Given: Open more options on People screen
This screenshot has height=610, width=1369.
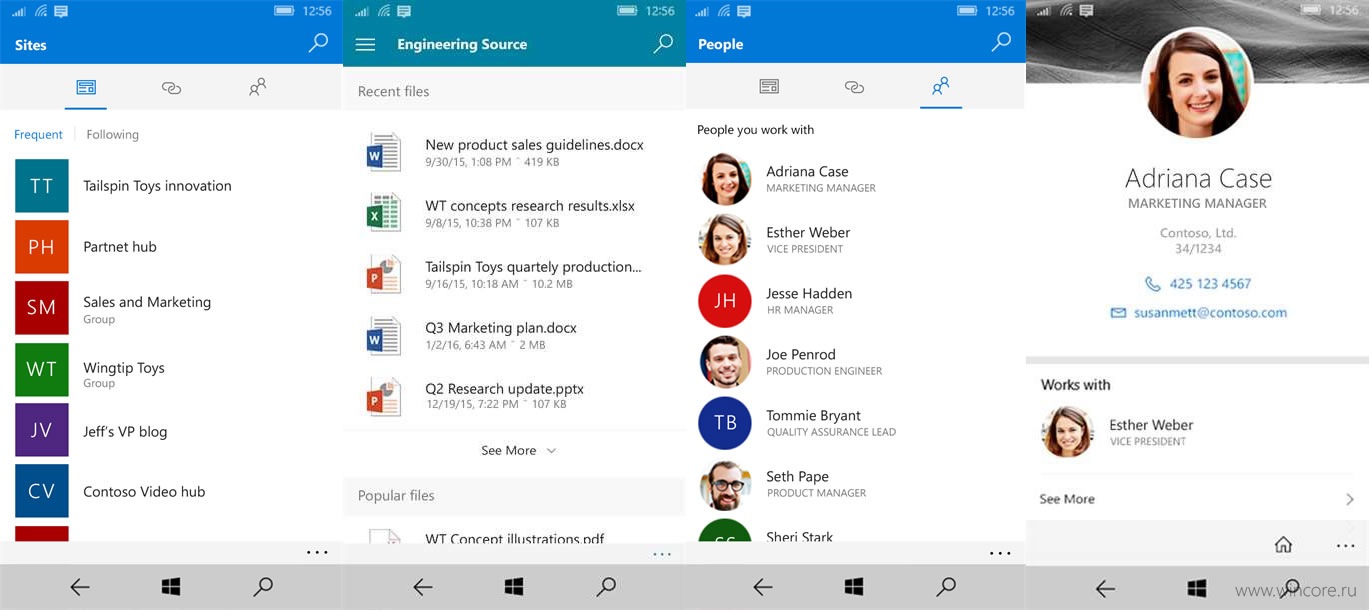Looking at the screenshot, I should [x=1000, y=553].
